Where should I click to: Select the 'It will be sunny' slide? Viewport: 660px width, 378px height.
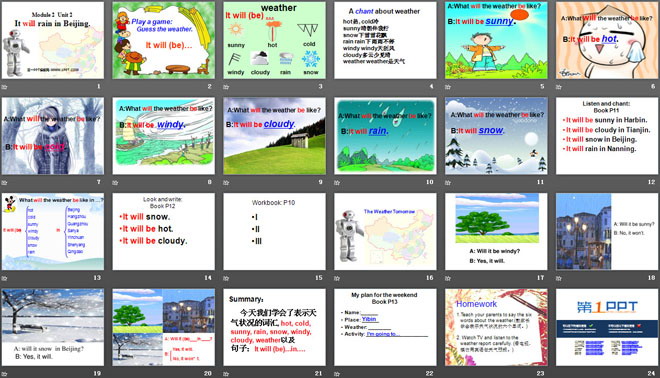496,40
